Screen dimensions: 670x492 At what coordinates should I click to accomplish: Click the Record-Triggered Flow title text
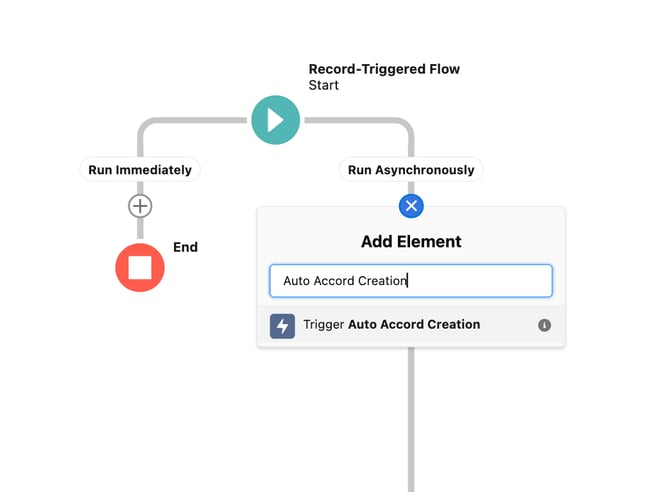[x=384, y=69]
